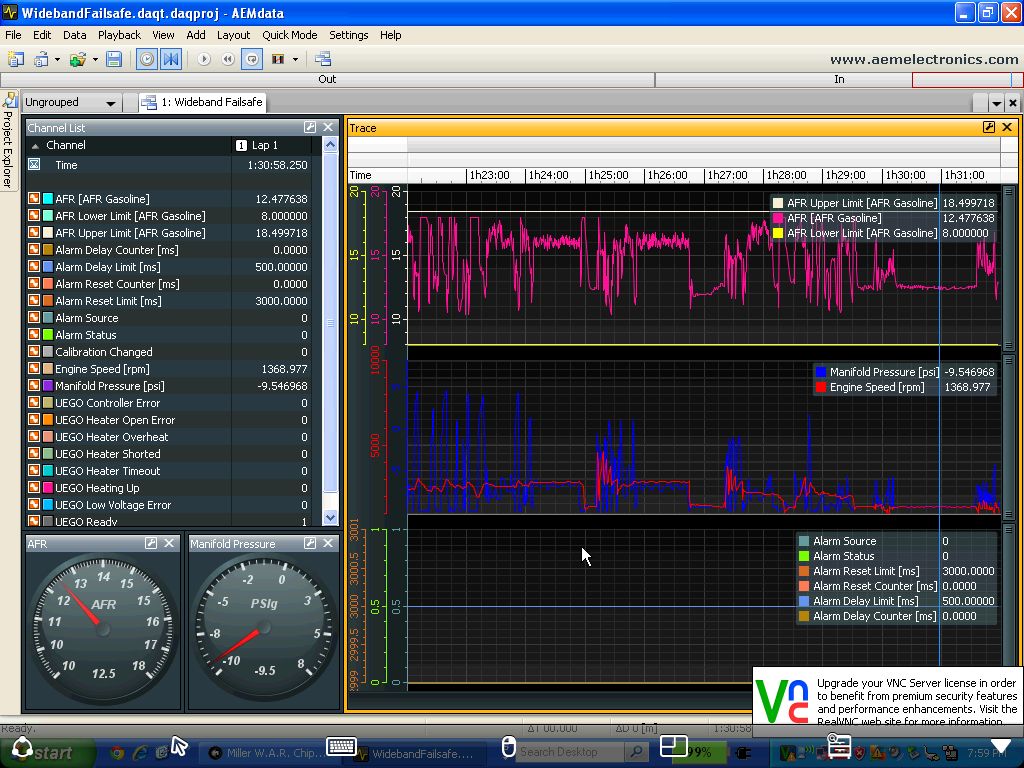Toggle the loop playback button
Viewport: 1024px width, 768px height.
click(x=252, y=60)
